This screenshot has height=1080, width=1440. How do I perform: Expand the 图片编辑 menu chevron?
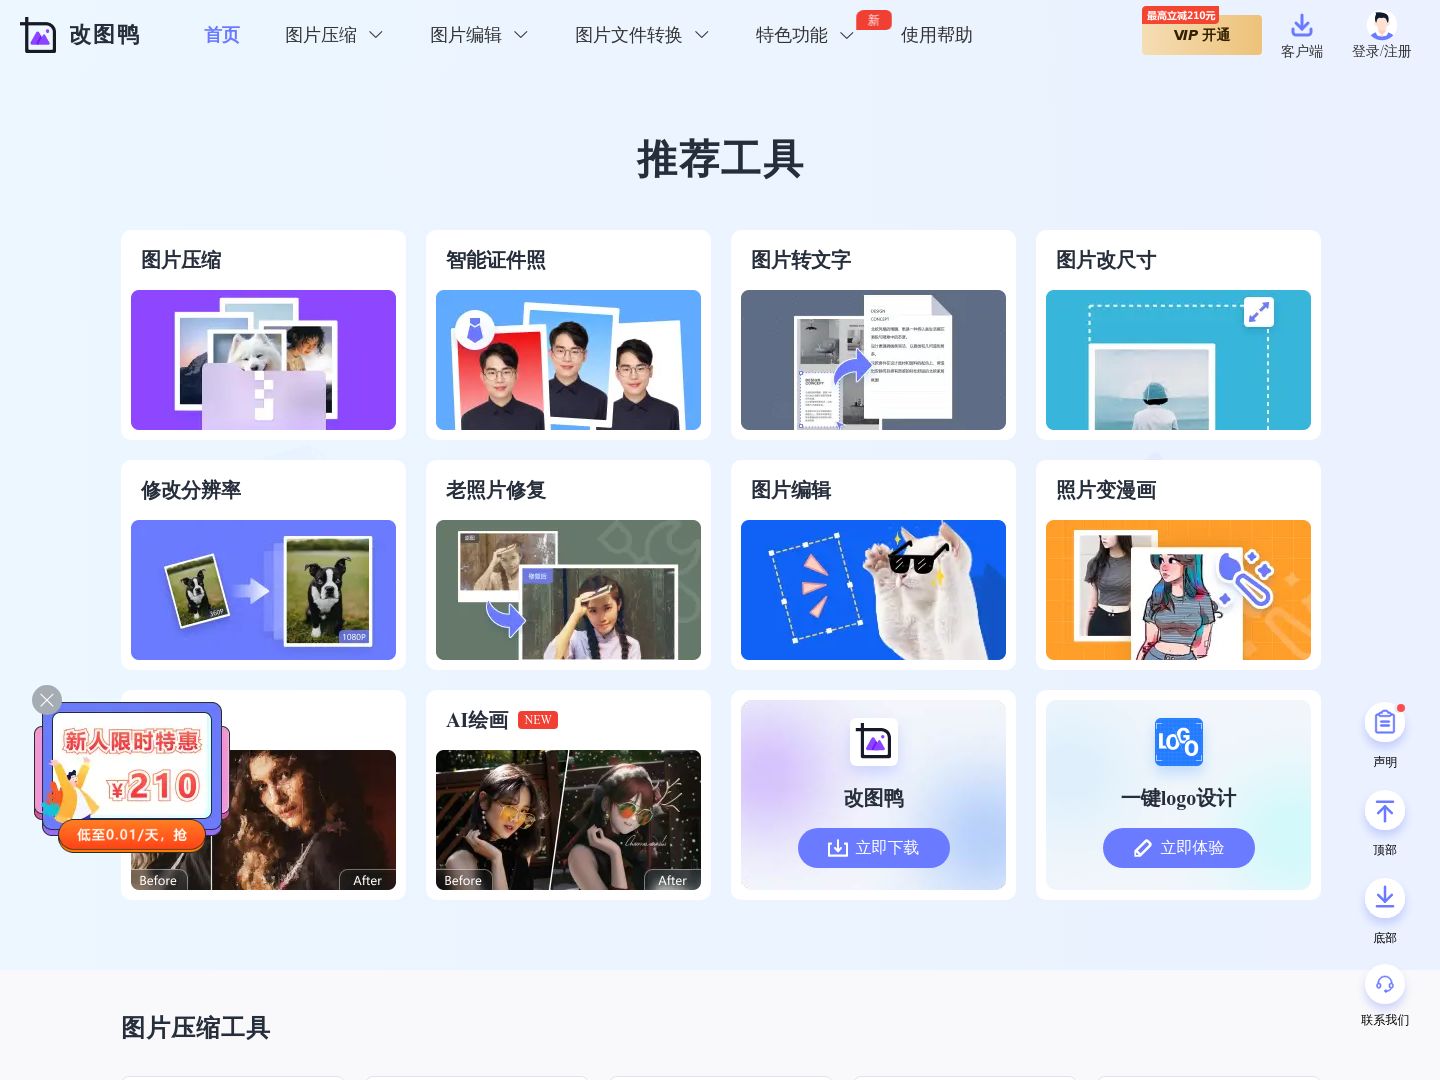521,35
